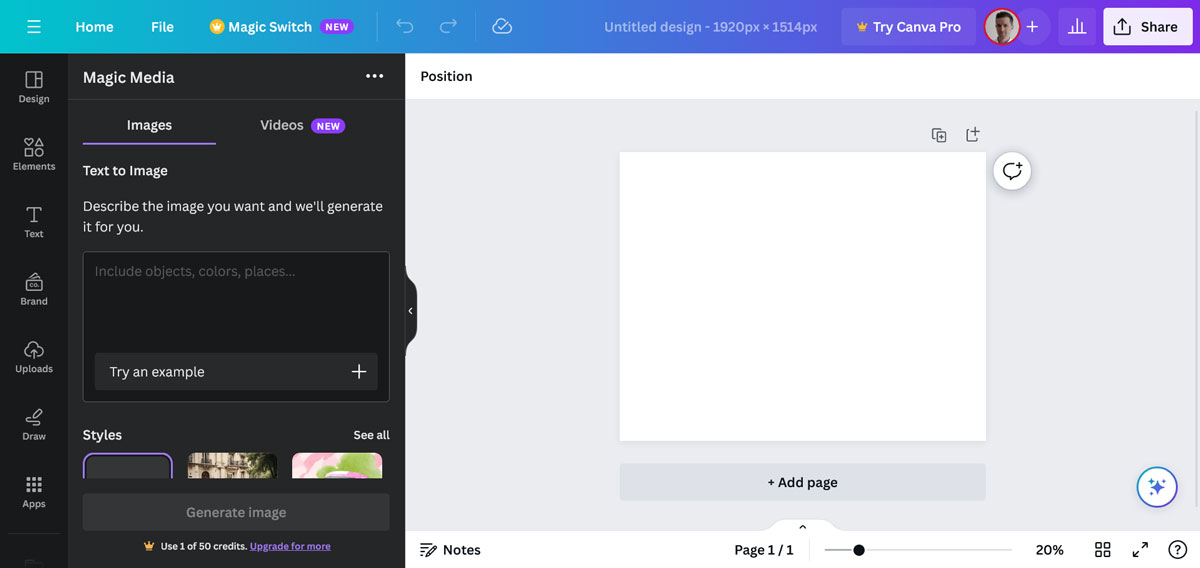Switch to the Images tab
The width and height of the screenshot is (1200, 568).
coord(149,125)
